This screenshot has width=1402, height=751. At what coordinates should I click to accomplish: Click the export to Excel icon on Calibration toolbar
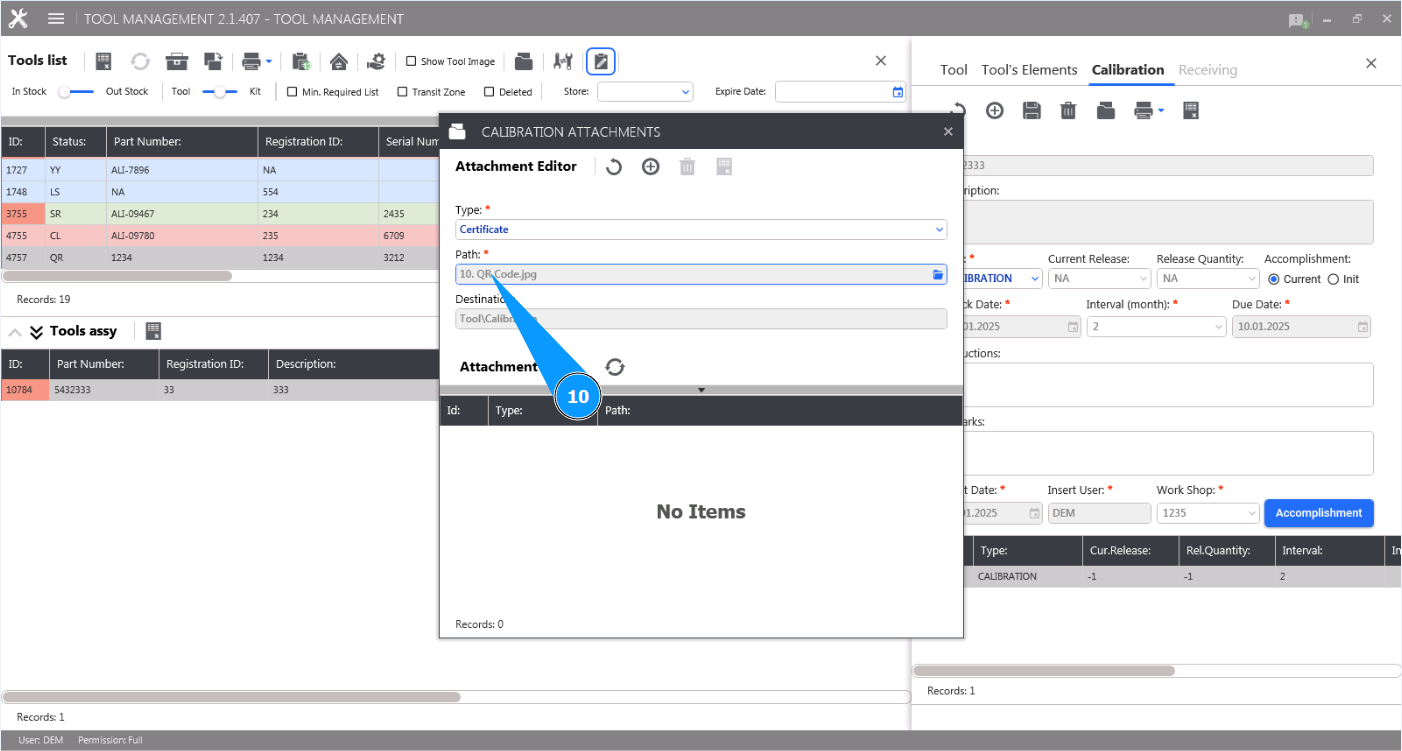coord(1190,110)
